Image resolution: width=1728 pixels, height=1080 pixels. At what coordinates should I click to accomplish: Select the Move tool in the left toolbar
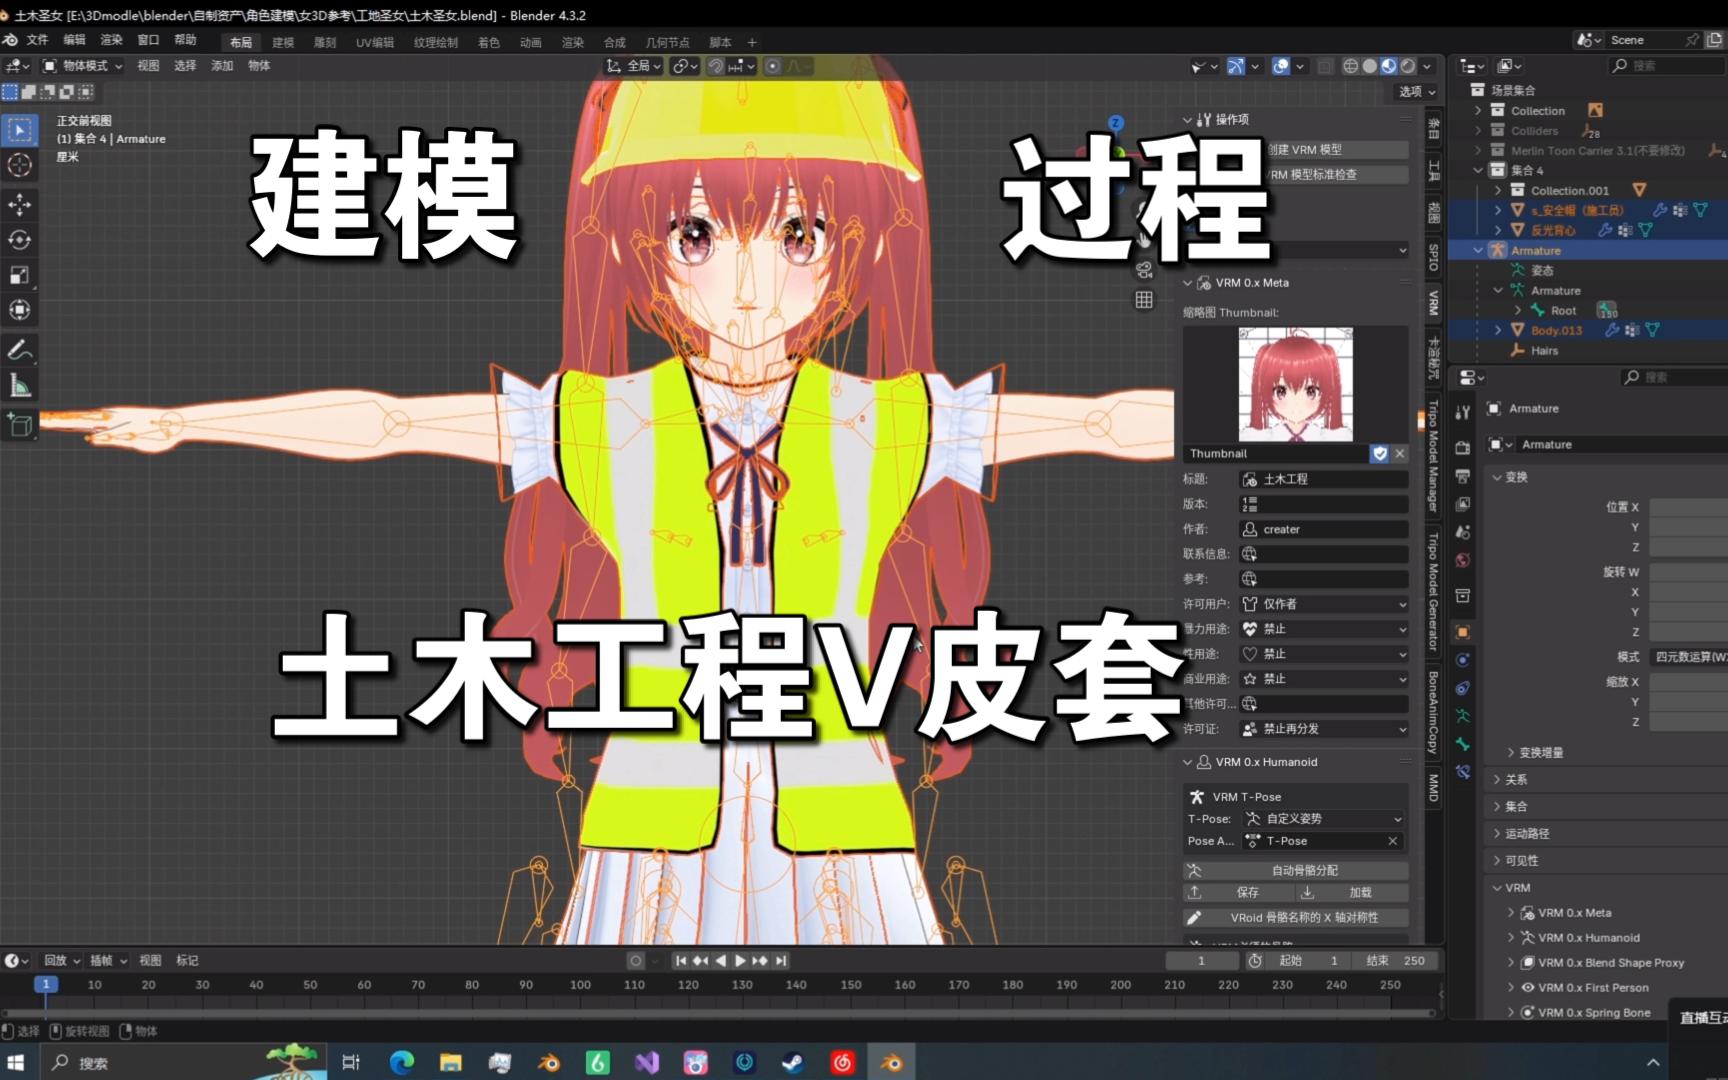(x=19, y=205)
